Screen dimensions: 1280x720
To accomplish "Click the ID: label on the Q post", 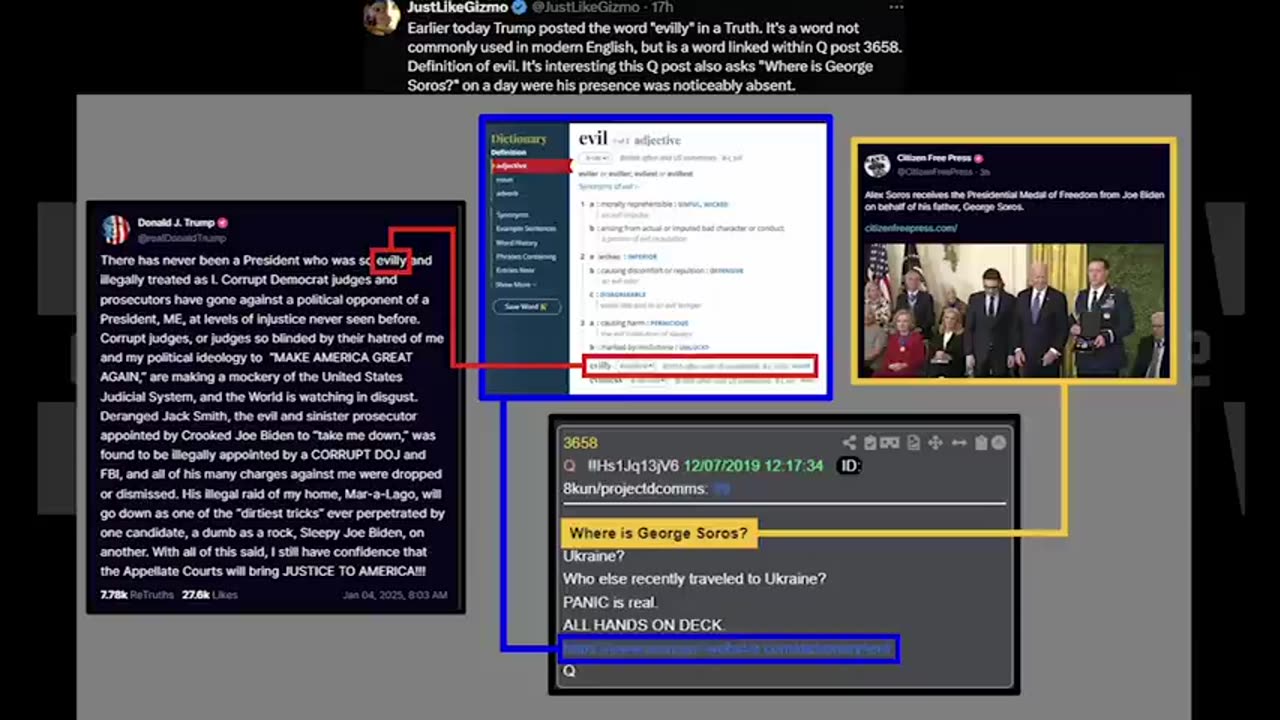I will (x=849, y=466).
